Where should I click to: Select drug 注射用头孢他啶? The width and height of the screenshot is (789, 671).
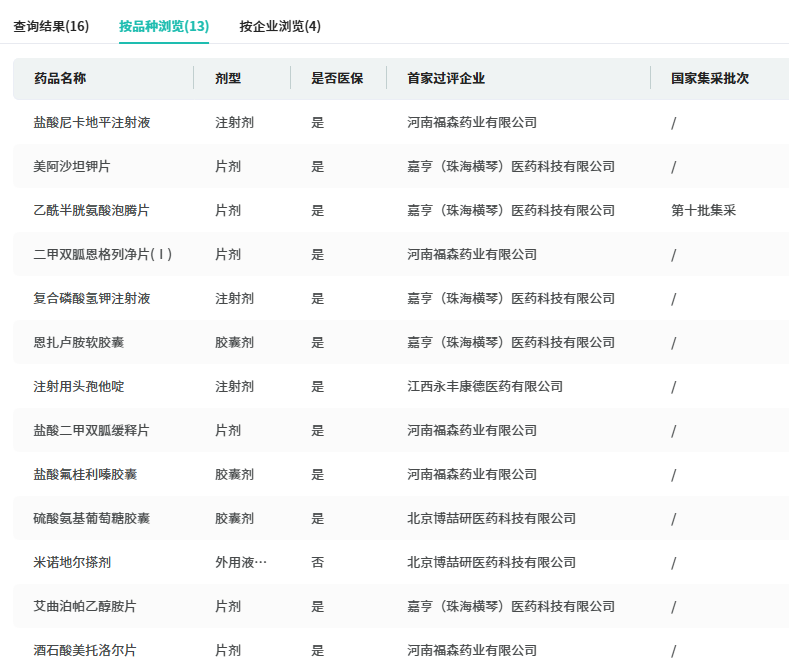coord(78,387)
